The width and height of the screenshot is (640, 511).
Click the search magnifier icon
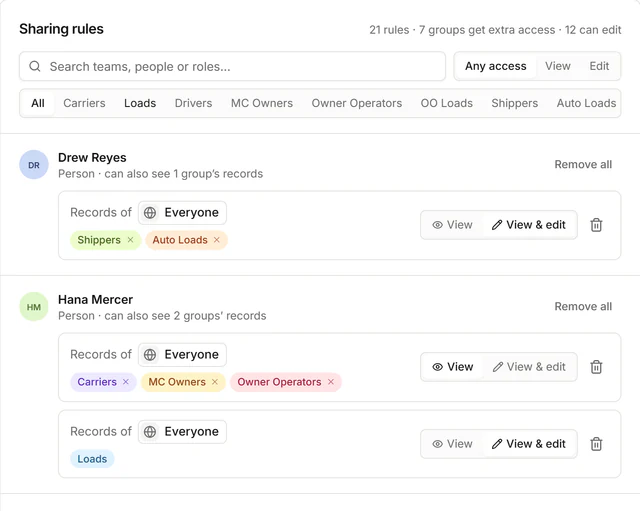click(x=35, y=66)
